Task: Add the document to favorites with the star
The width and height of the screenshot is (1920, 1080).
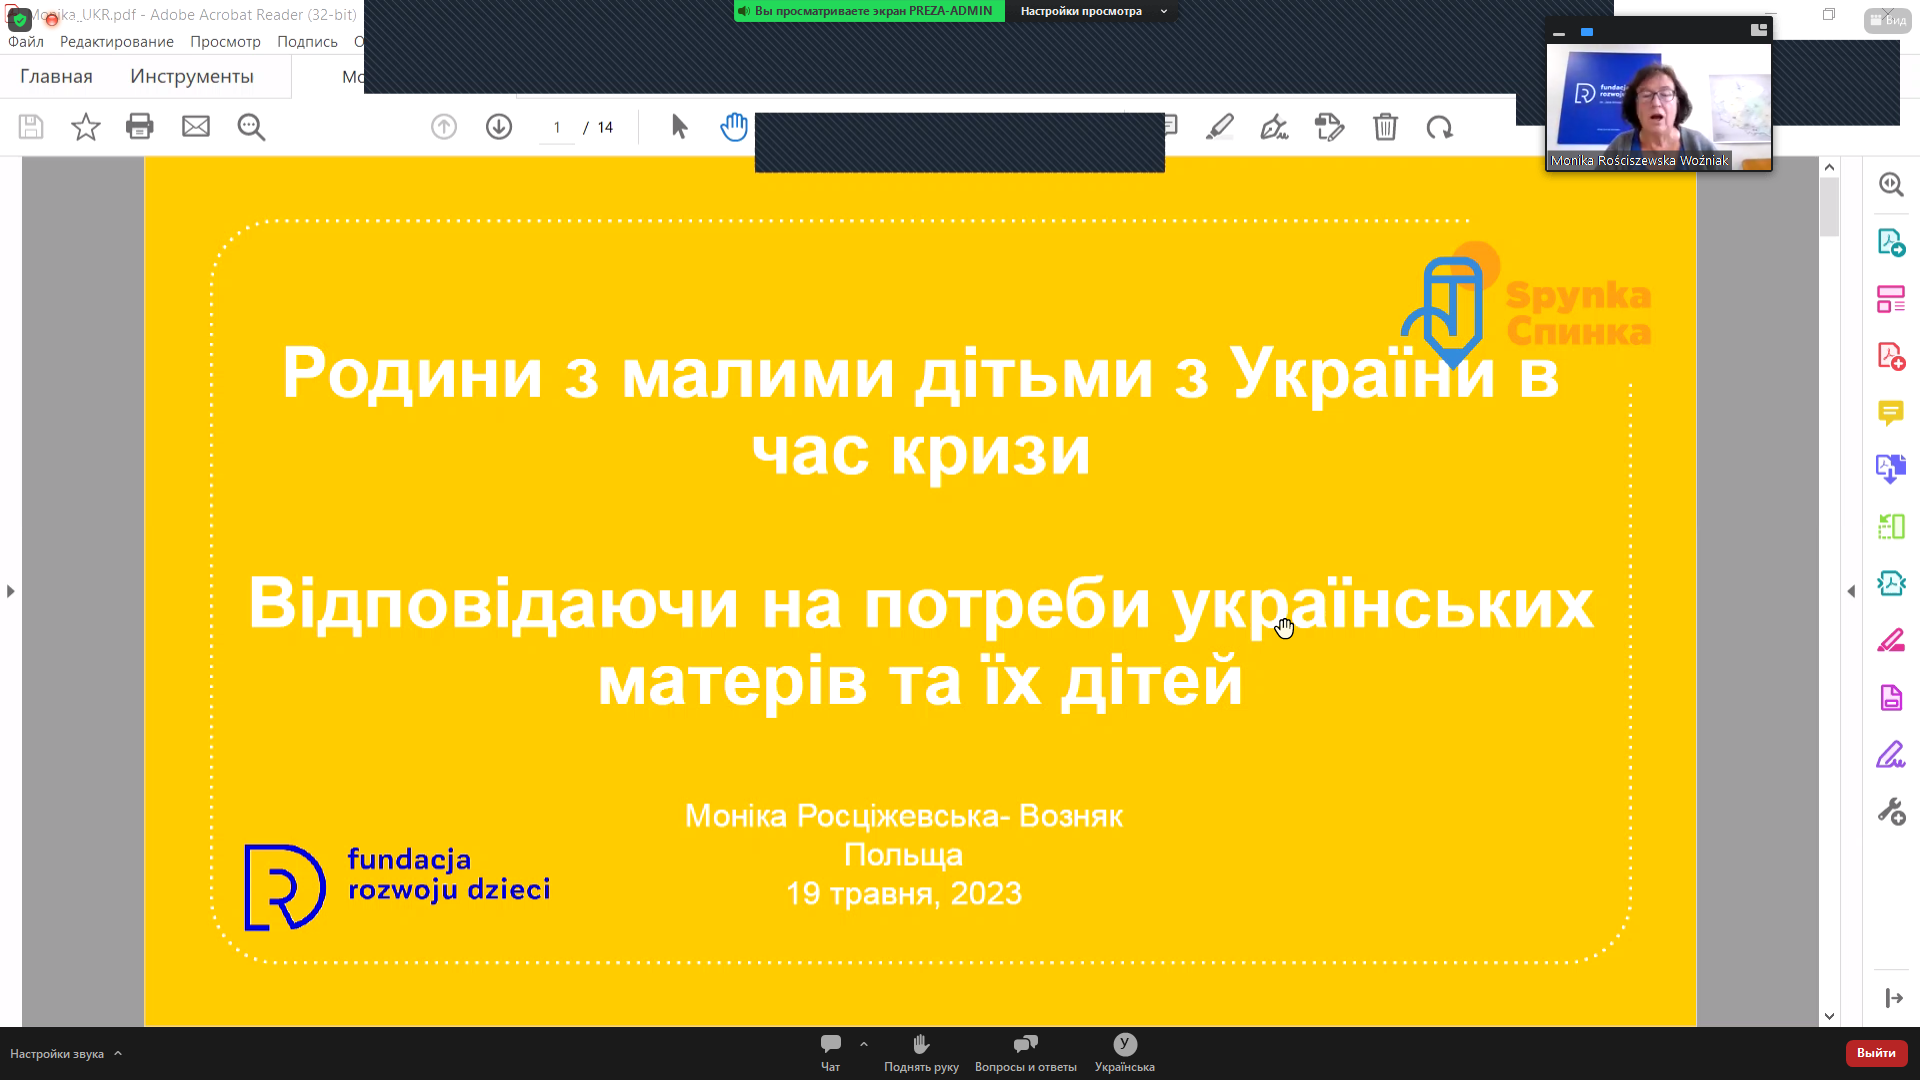Action: pyautogui.click(x=86, y=127)
